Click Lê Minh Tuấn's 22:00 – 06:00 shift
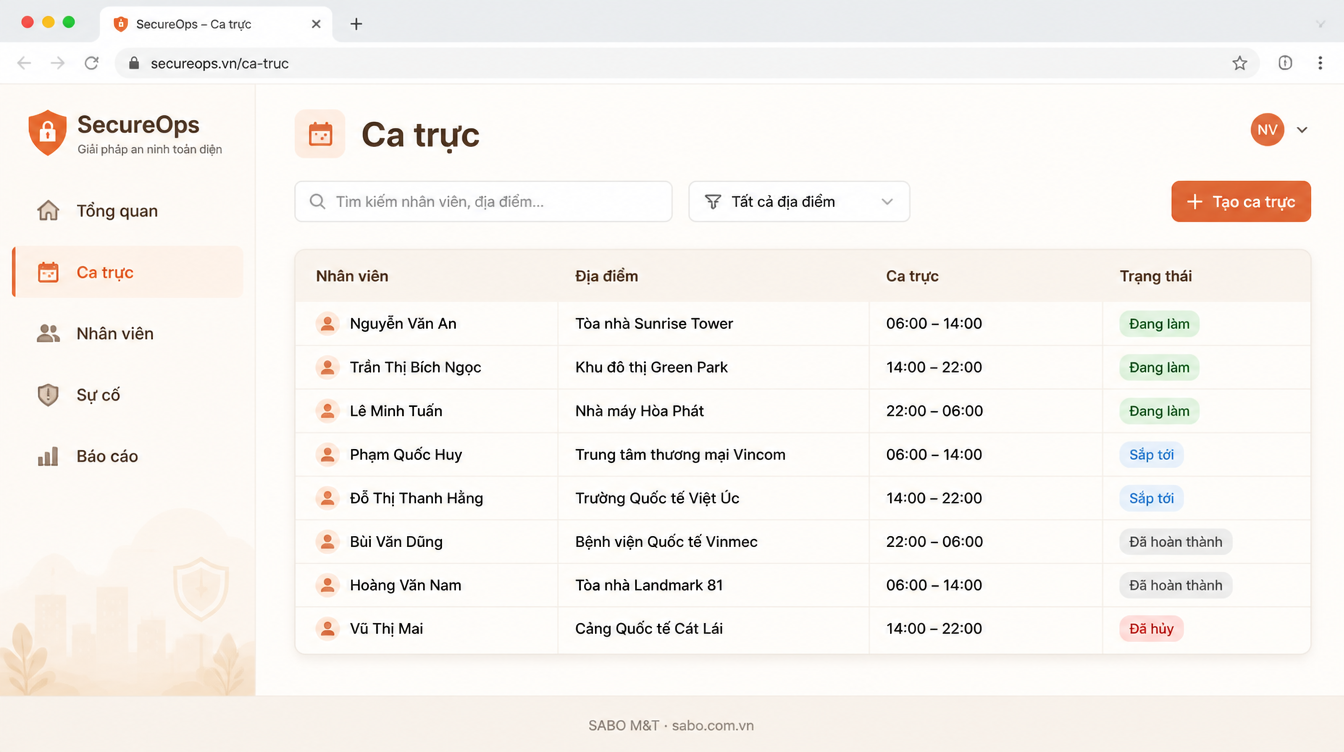The image size is (1344, 752). (x=934, y=411)
